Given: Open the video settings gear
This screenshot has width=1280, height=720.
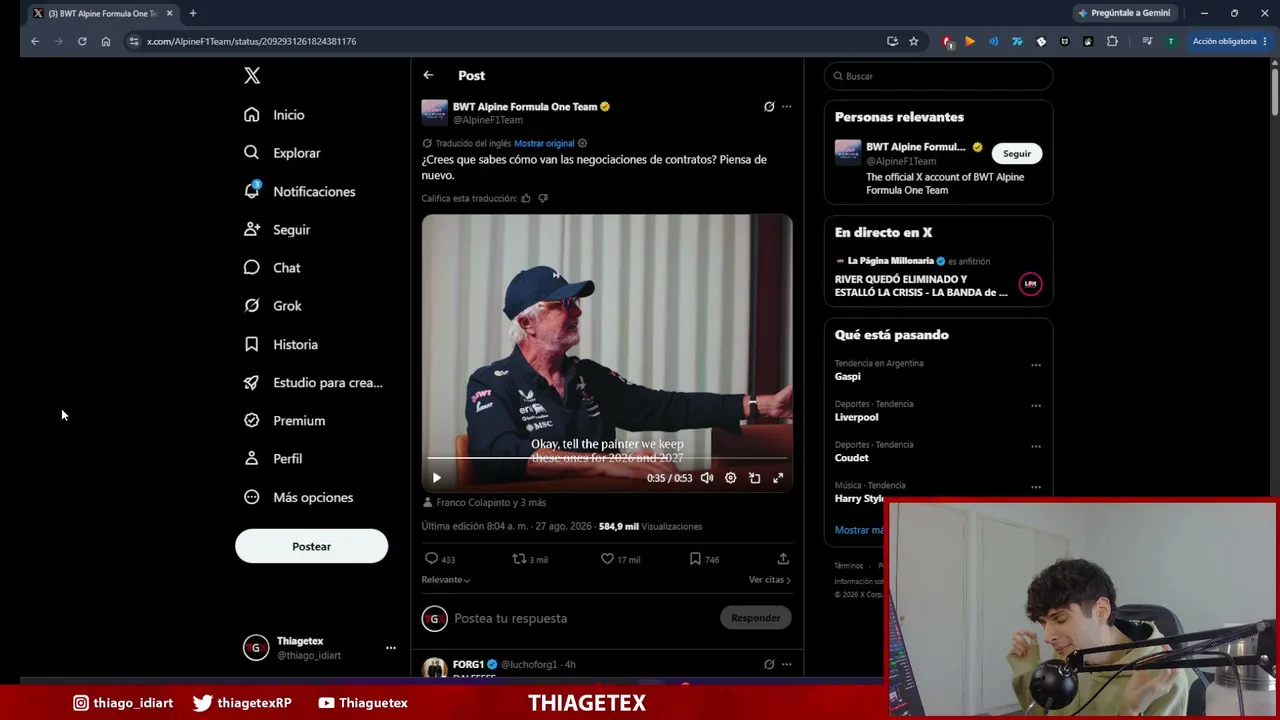Looking at the screenshot, I should 731,478.
